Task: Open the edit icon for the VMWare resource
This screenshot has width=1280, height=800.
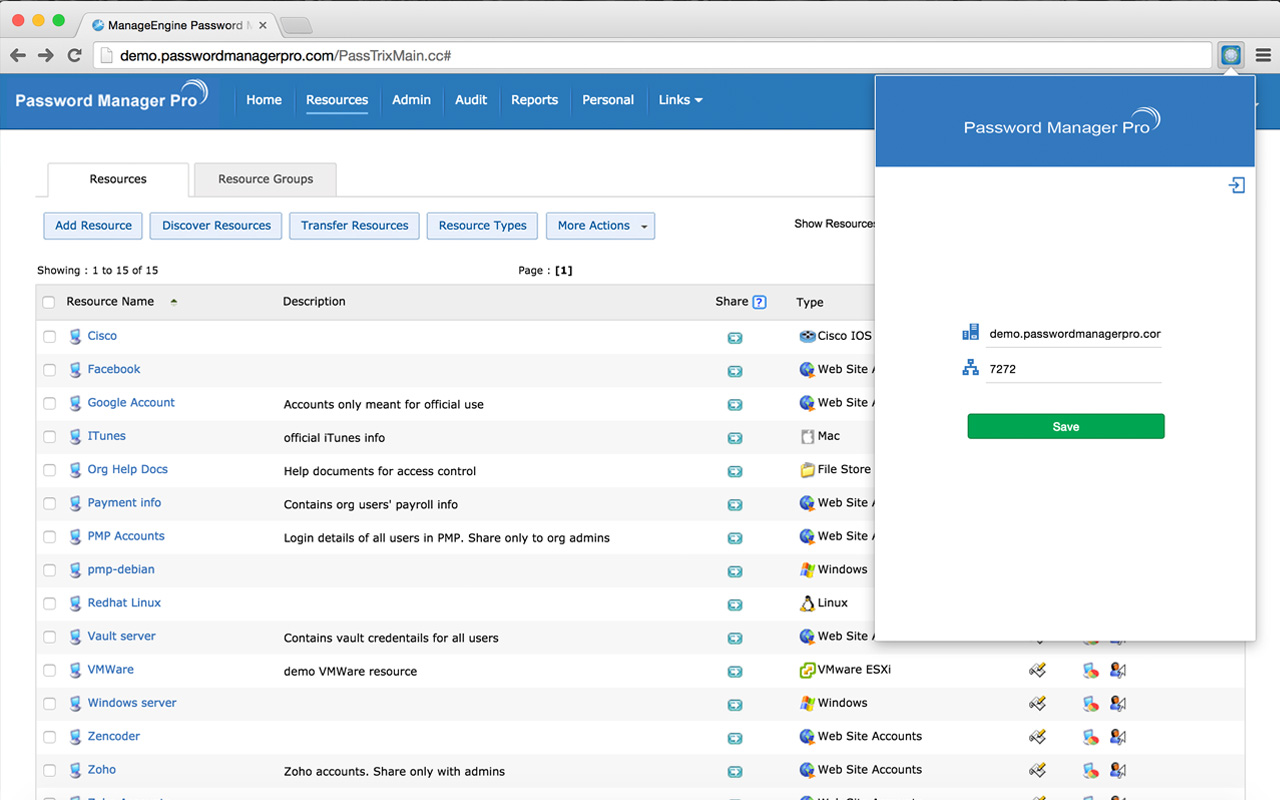Action: 1037,670
